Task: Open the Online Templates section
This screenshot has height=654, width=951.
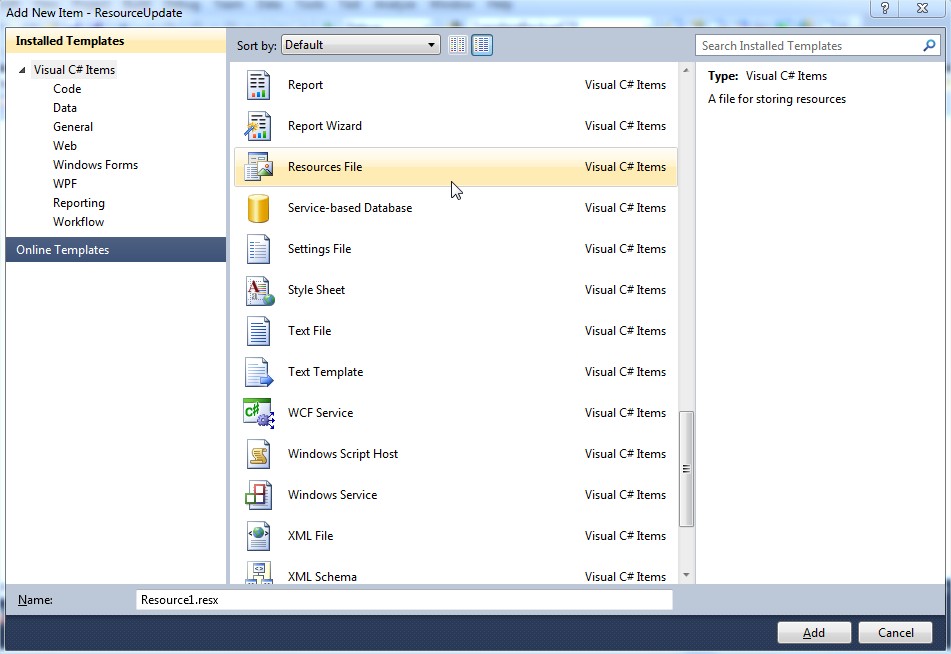Action: coord(116,250)
